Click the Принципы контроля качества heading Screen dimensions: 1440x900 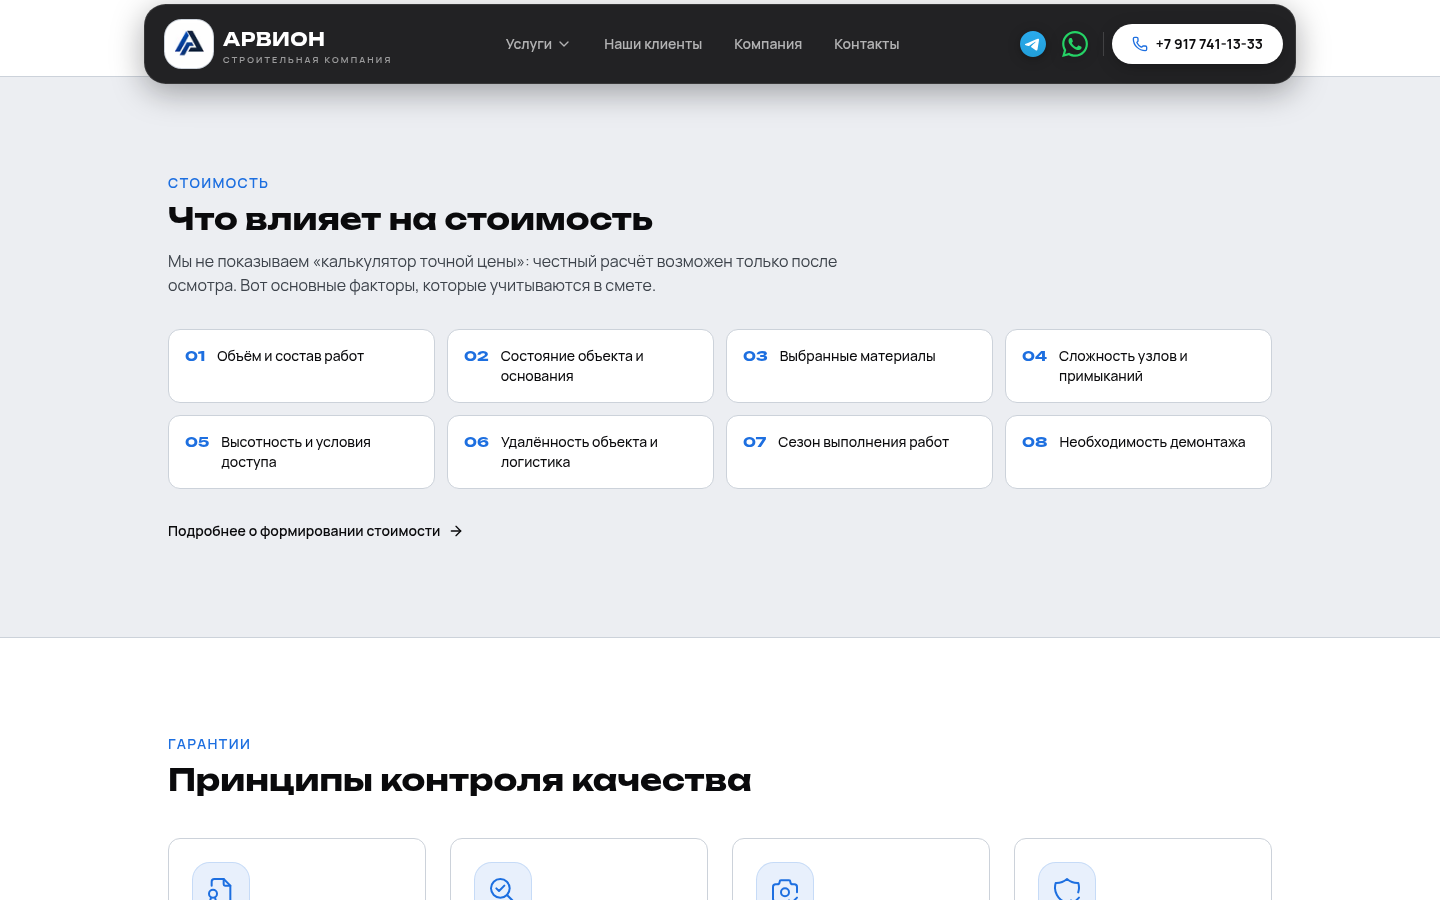pos(459,780)
